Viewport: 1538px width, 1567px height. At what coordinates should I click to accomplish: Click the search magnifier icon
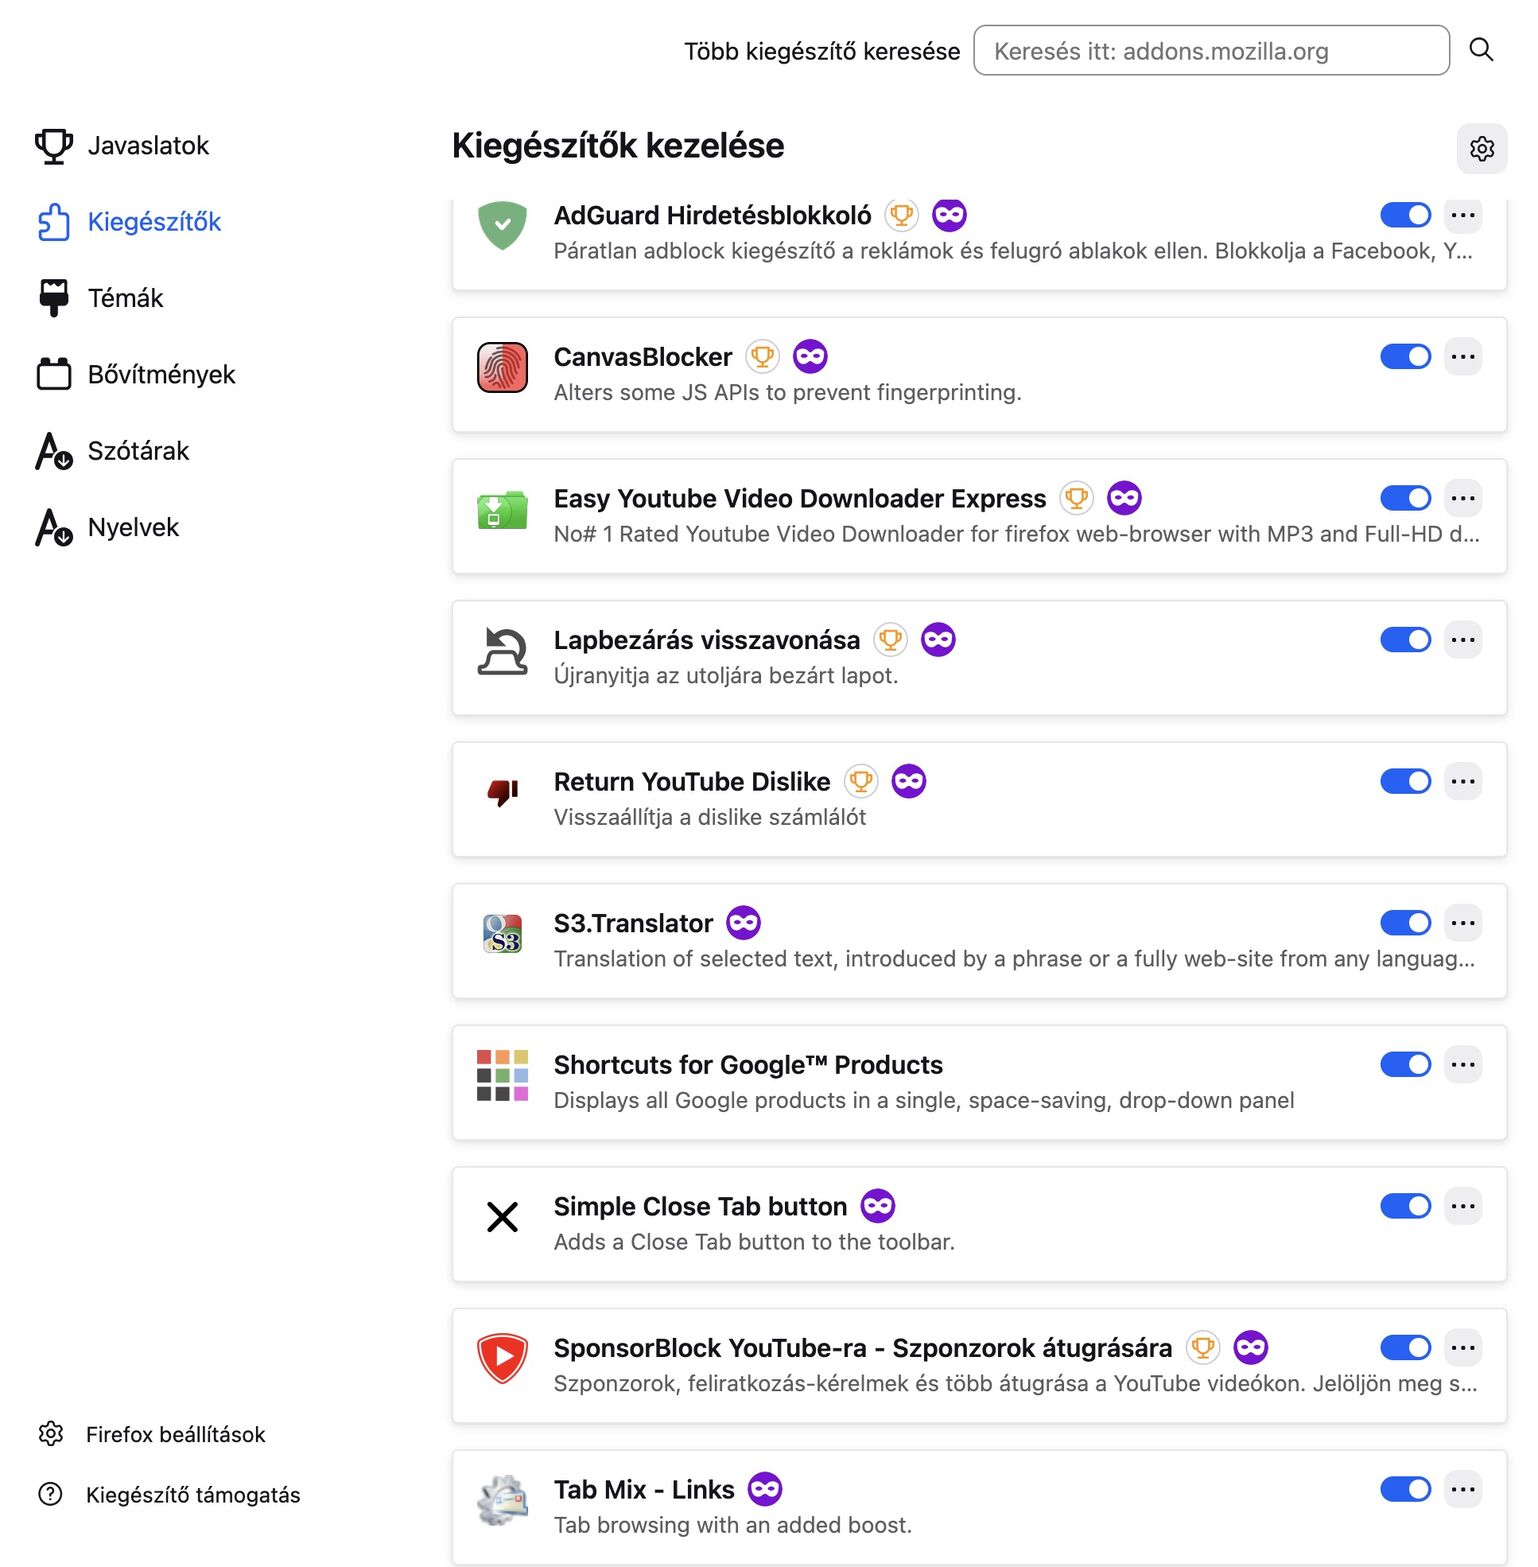[x=1481, y=49]
